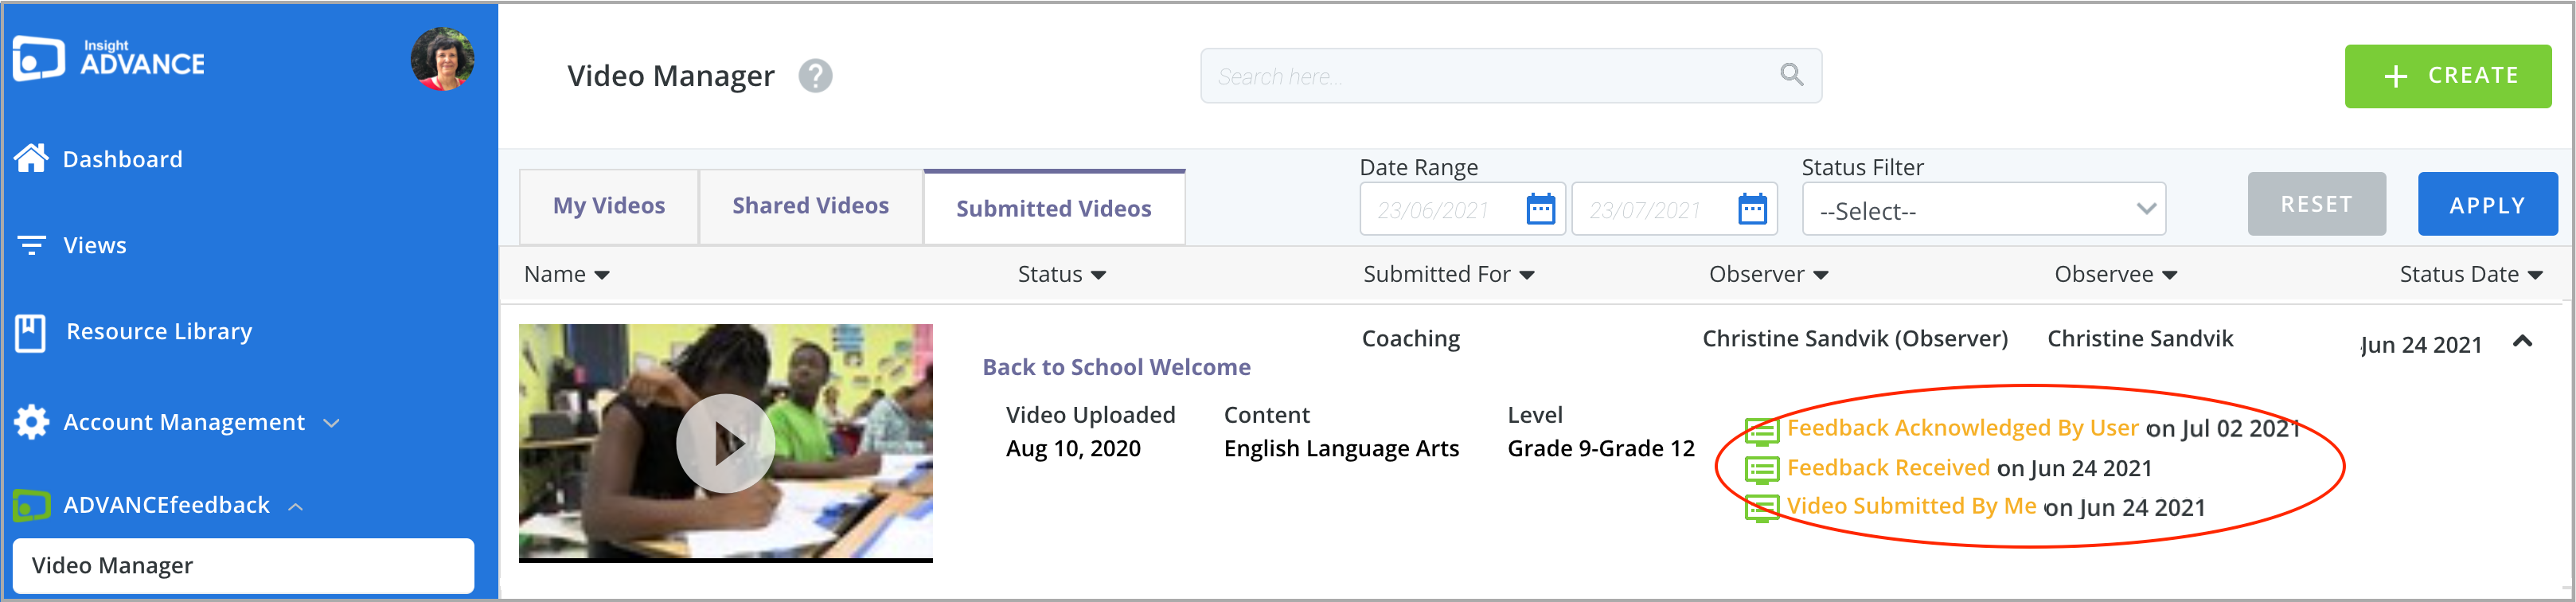Sort by the Observee column
Image resolution: width=2576 pixels, height=602 pixels.
(x=2115, y=274)
